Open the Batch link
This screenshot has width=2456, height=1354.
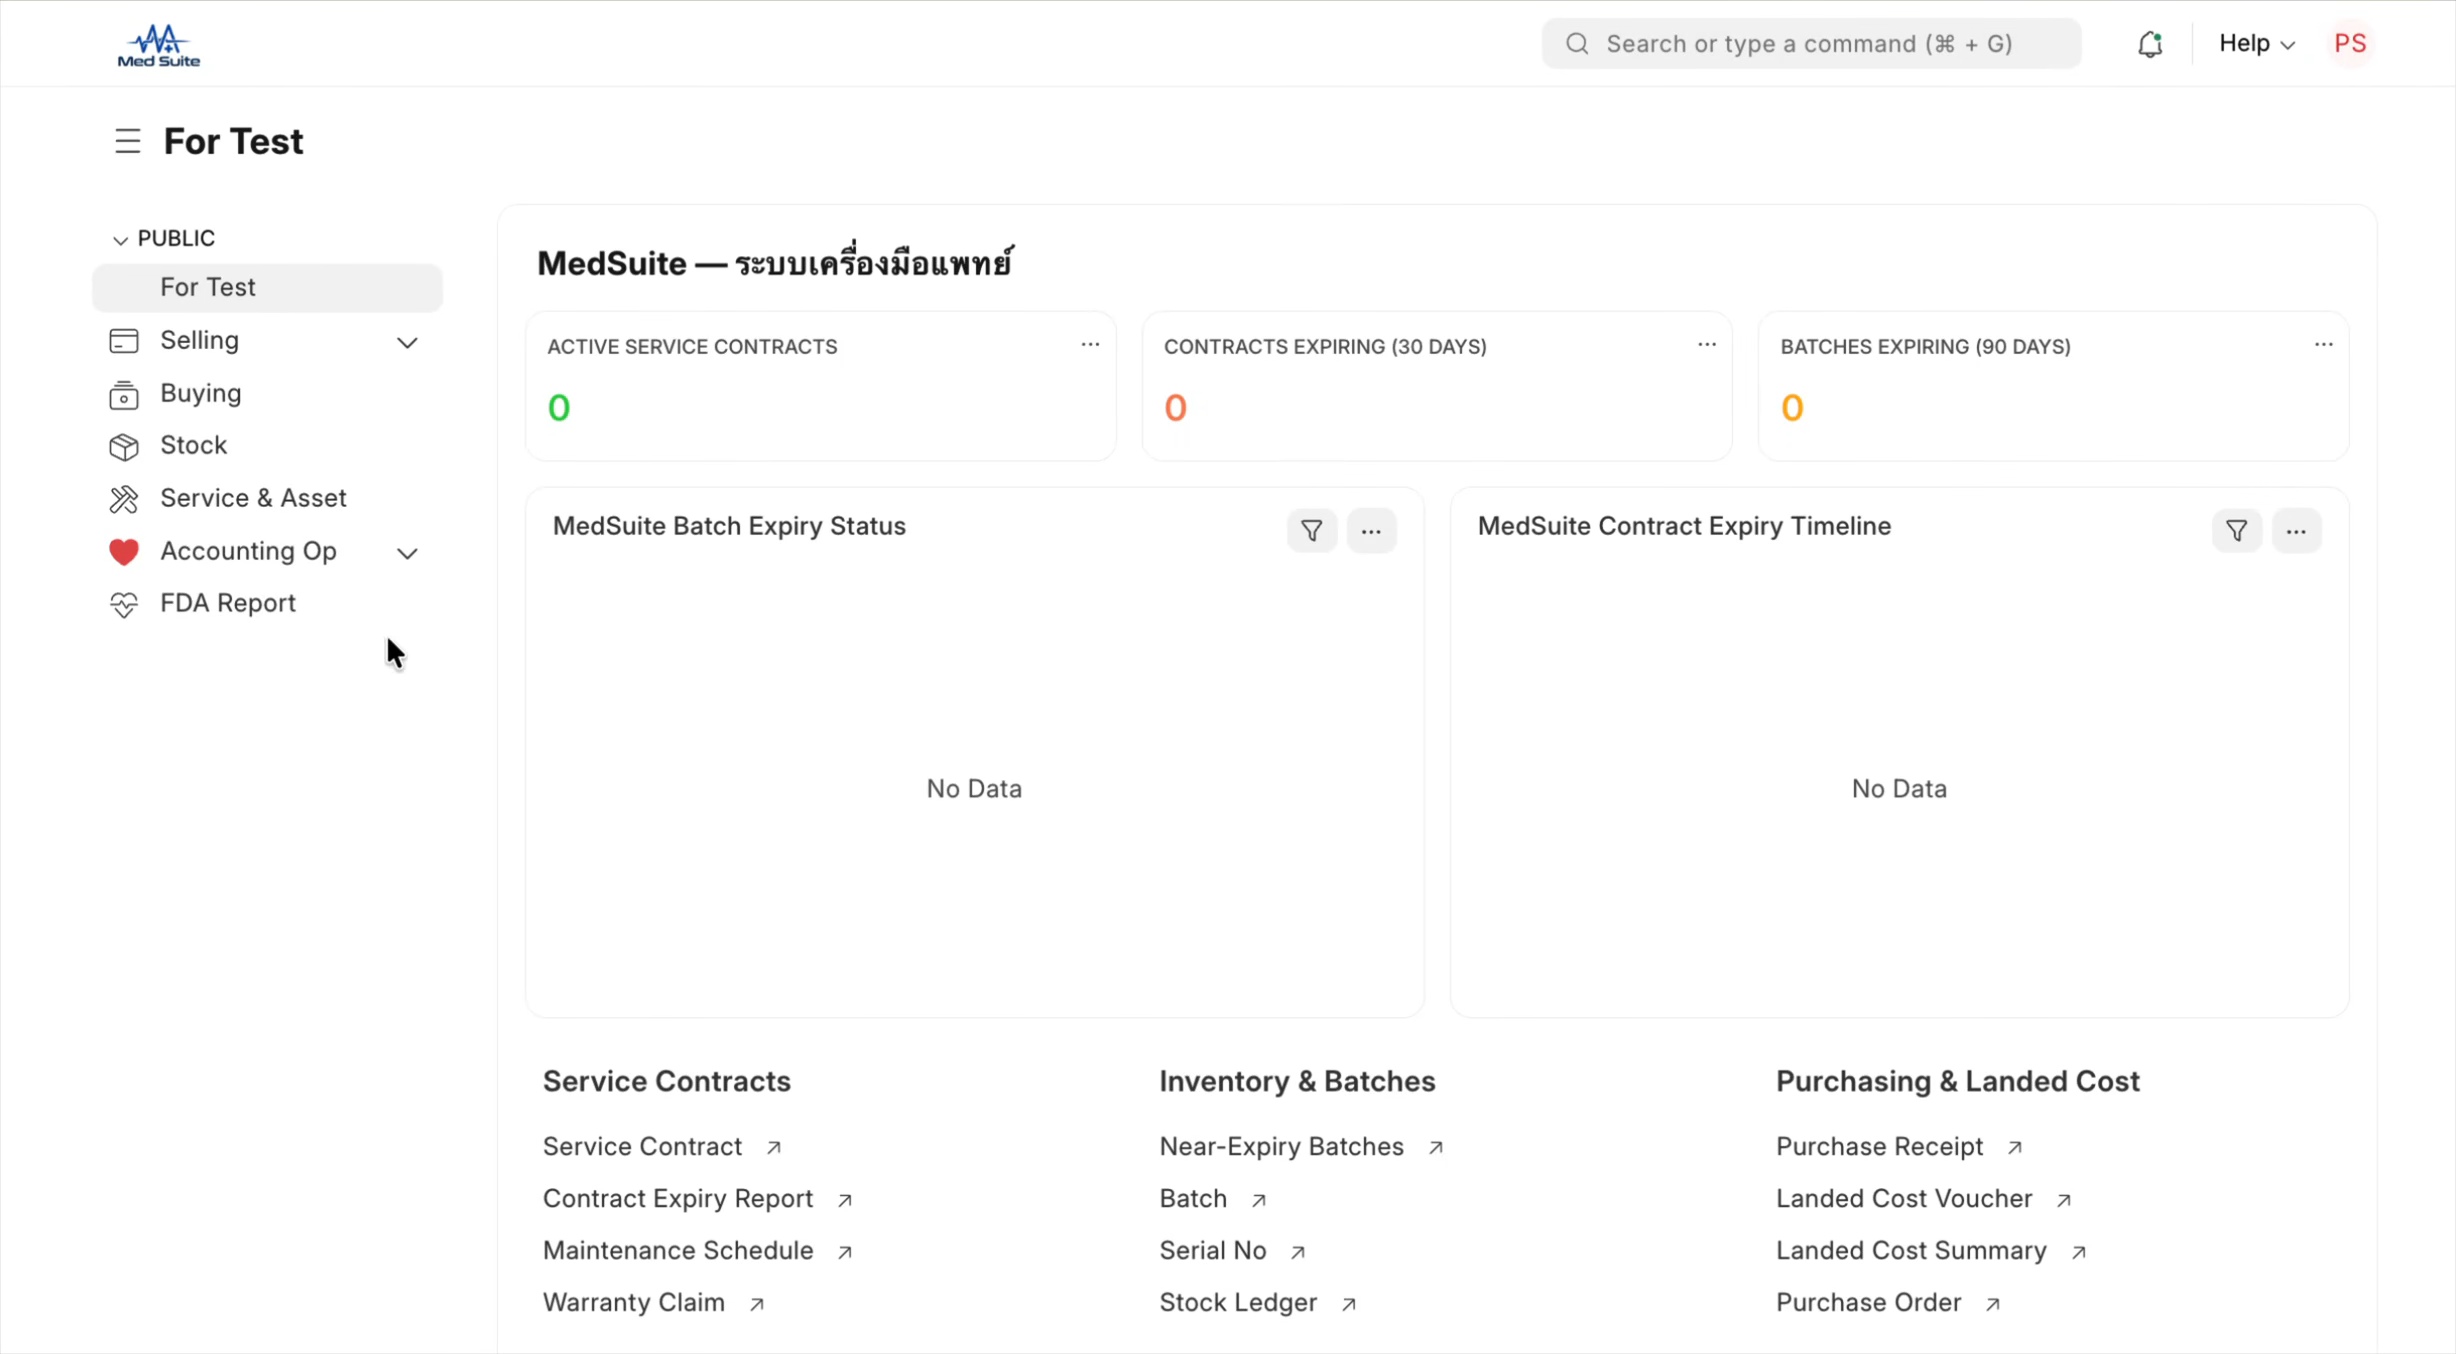(x=1193, y=1198)
